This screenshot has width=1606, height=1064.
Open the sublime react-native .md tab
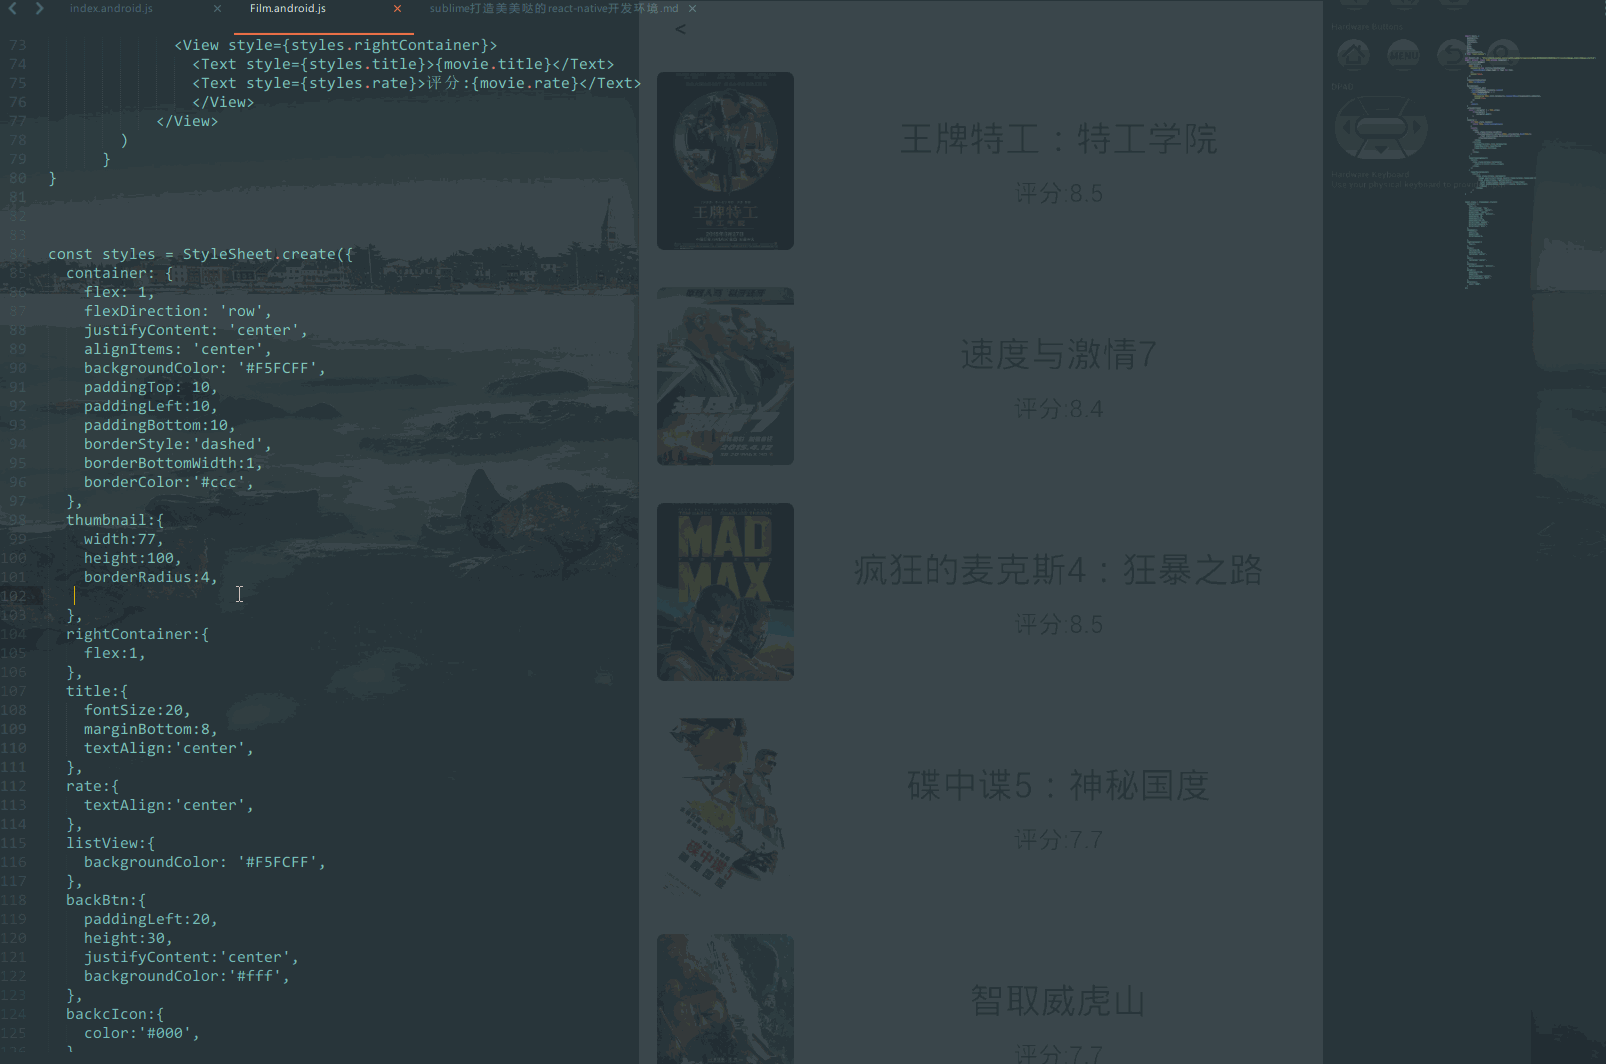[x=554, y=8]
